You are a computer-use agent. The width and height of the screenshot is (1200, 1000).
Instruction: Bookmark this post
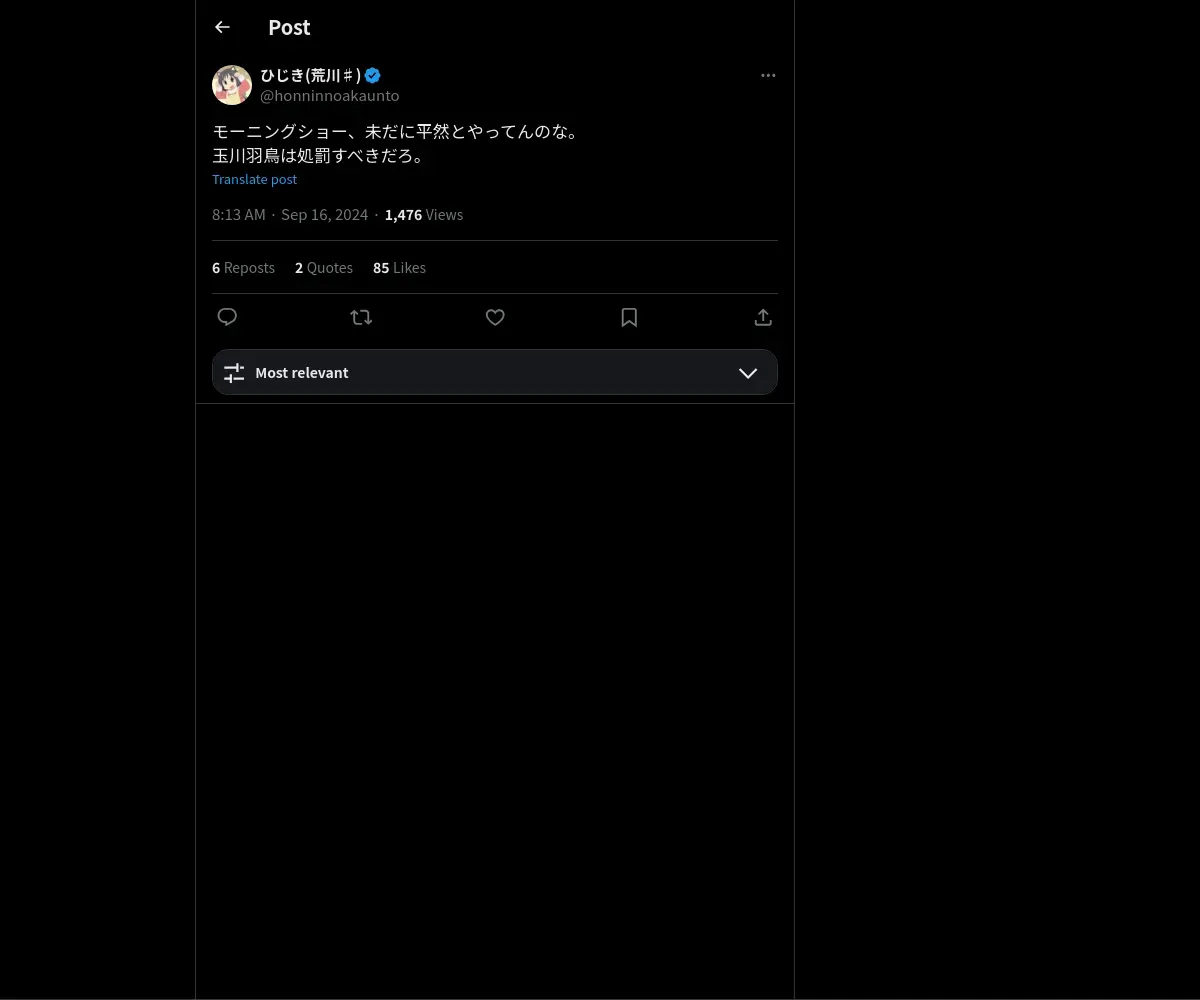(x=629, y=317)
